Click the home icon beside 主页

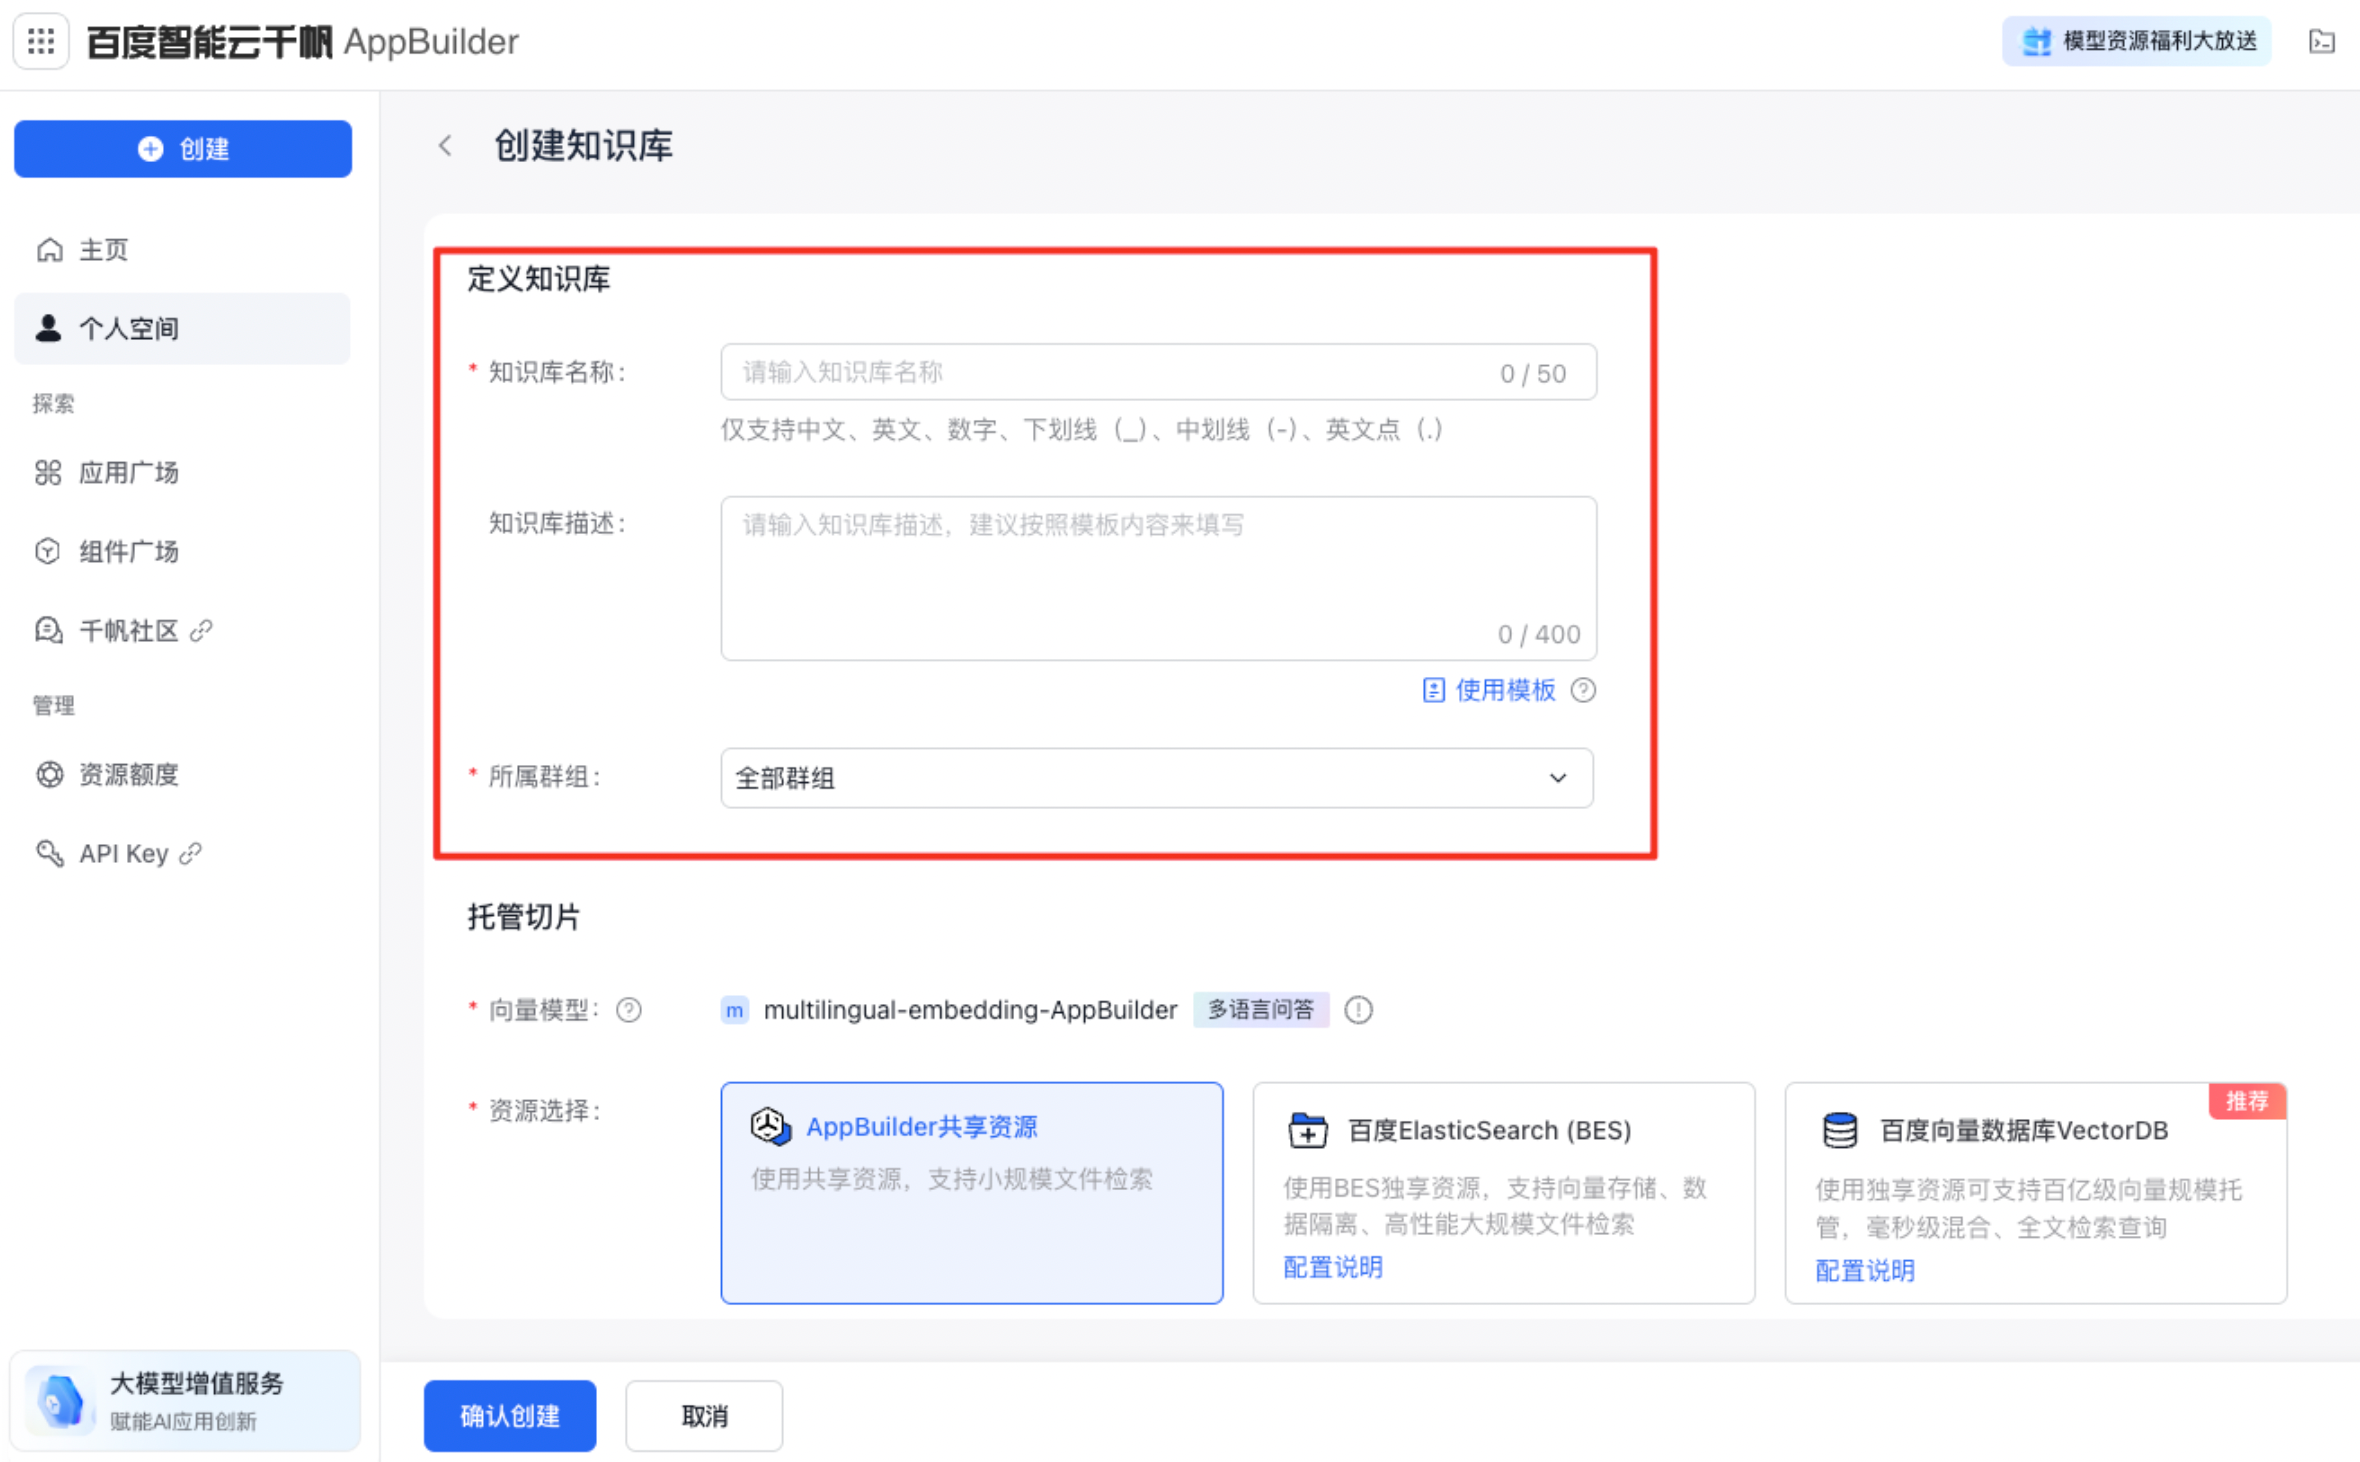tap(49, 249)
